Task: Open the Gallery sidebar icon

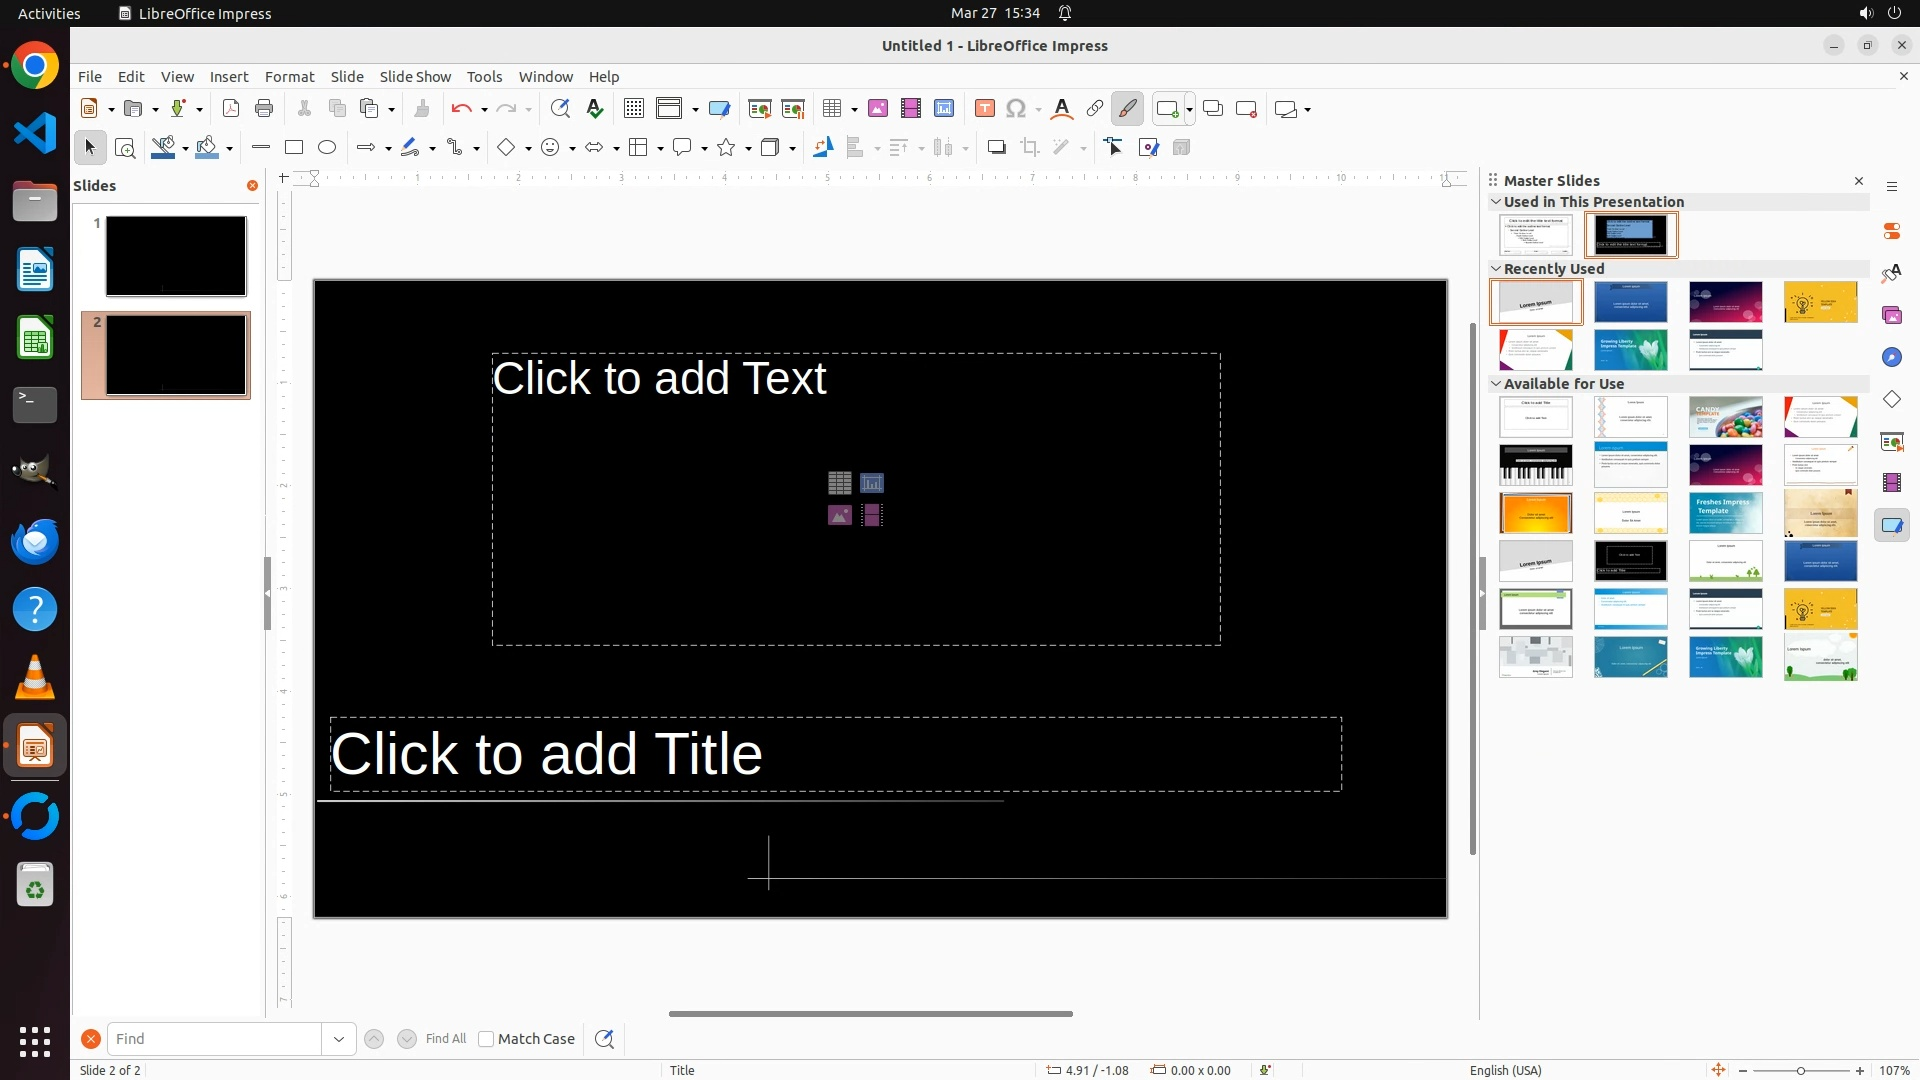Action: click(1892, 315)
